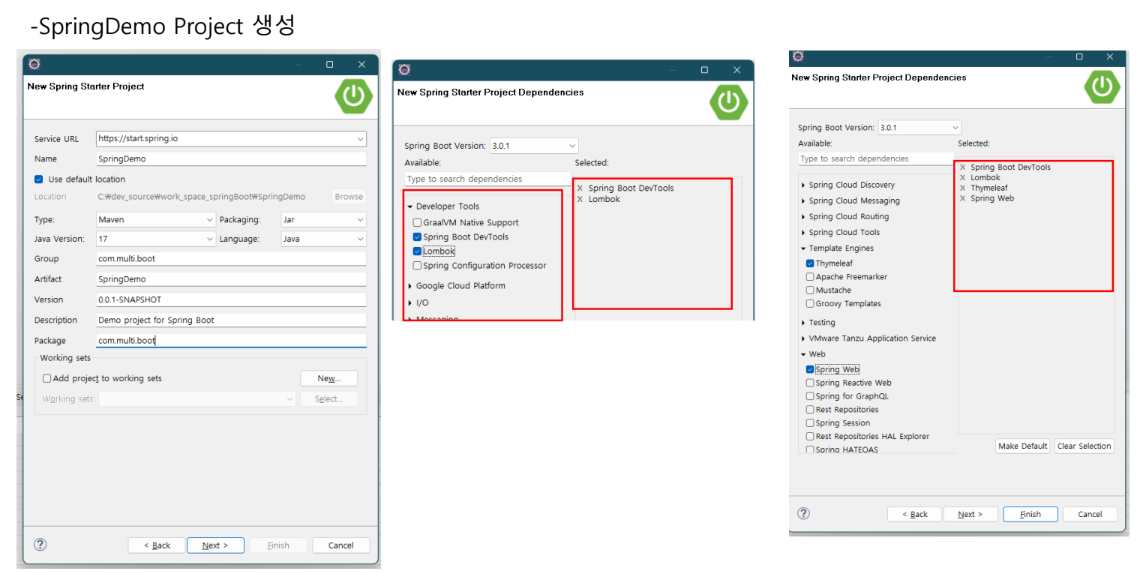The image size is (1138, 573).
Task: Uncheck Spring Boot DevTools in the Available list
Action: point(417,236)
